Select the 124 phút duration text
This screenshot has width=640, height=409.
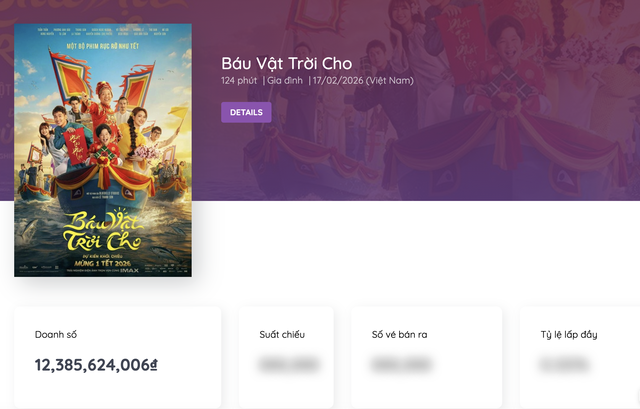click(239, 81)
